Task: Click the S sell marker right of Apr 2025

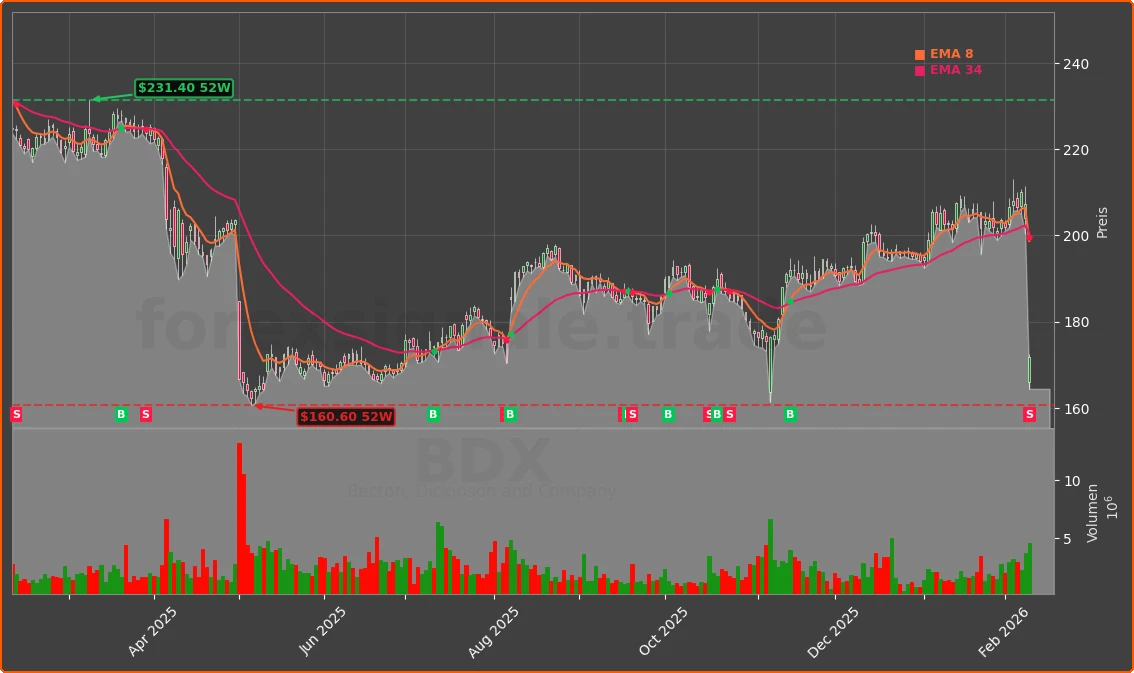Action: pos(145,414)
